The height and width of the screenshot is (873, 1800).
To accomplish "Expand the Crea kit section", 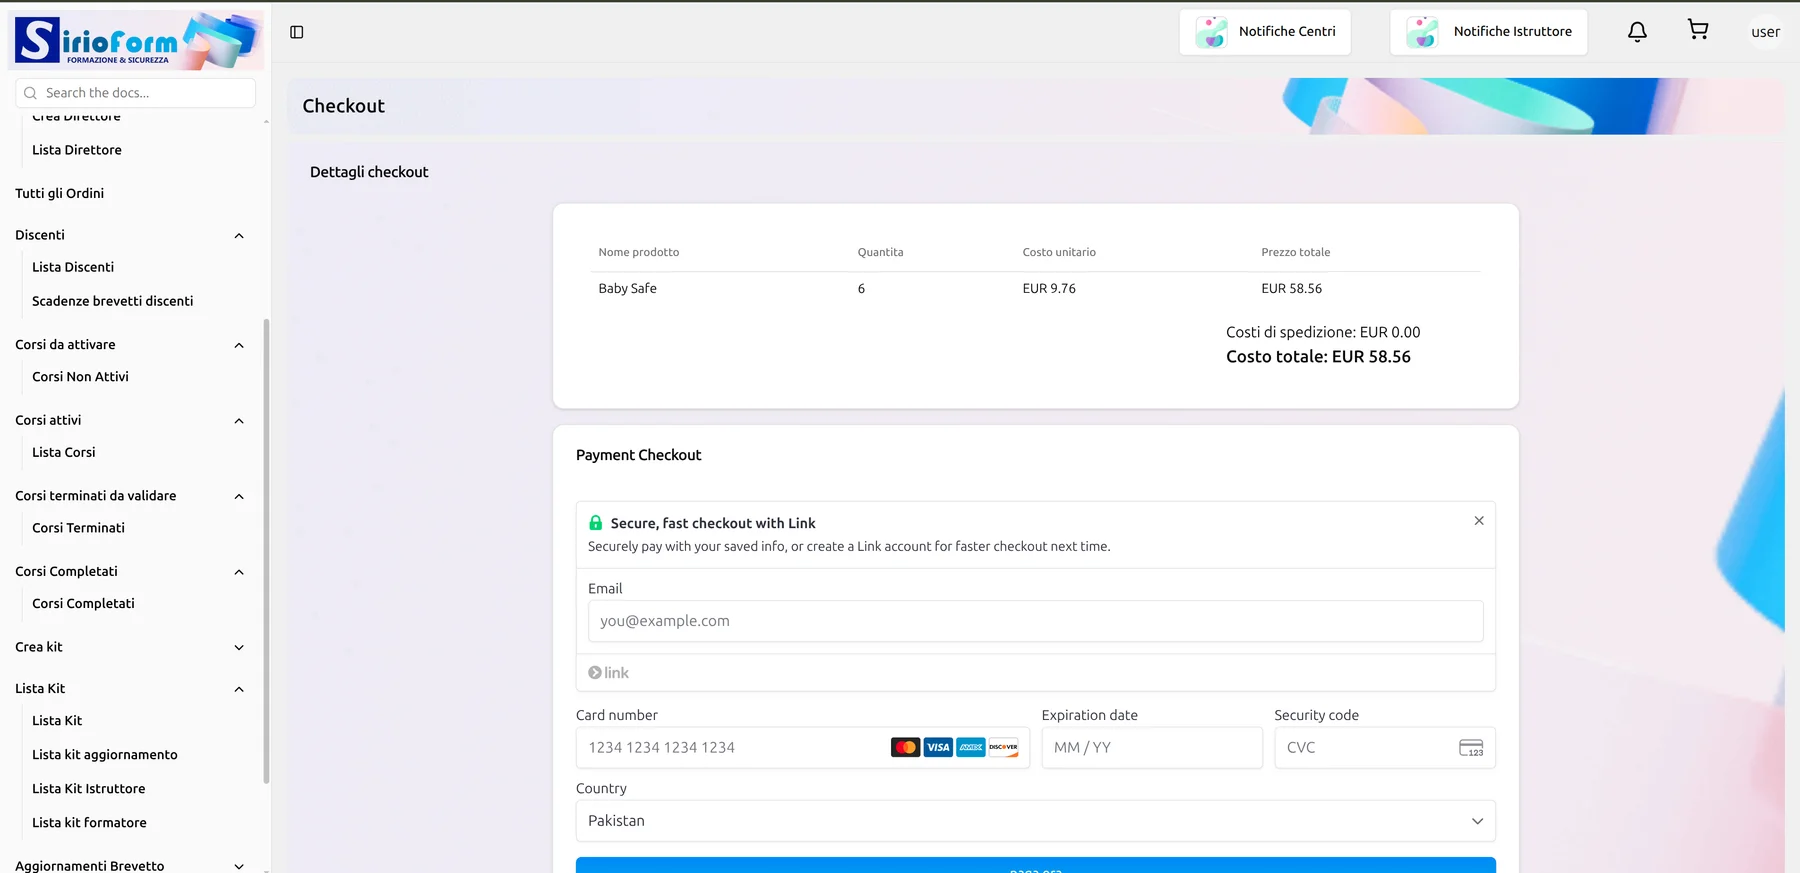I will tap(239, 648).
